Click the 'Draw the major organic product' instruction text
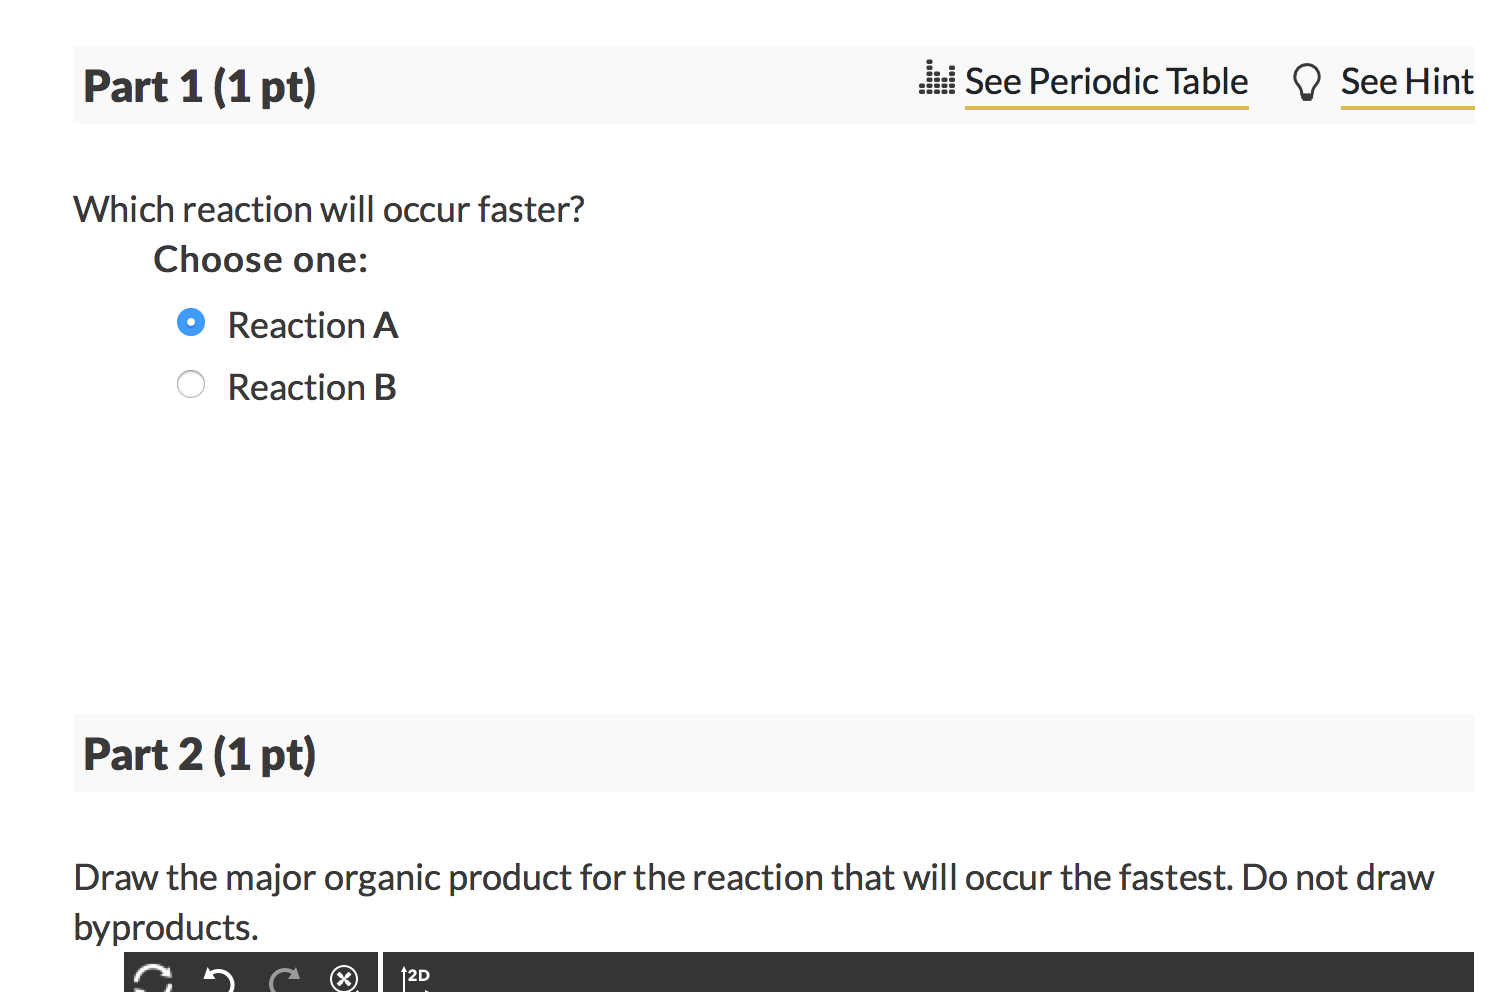This screenshot has height=992, width=1504. [x=752, y=877]
